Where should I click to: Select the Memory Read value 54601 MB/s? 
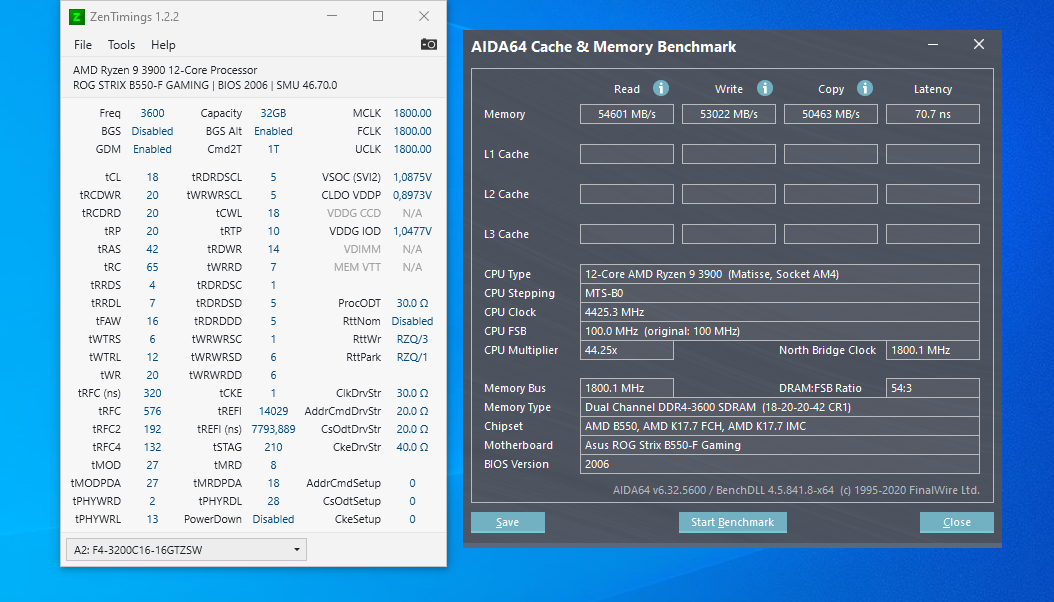tap(627, 114)
